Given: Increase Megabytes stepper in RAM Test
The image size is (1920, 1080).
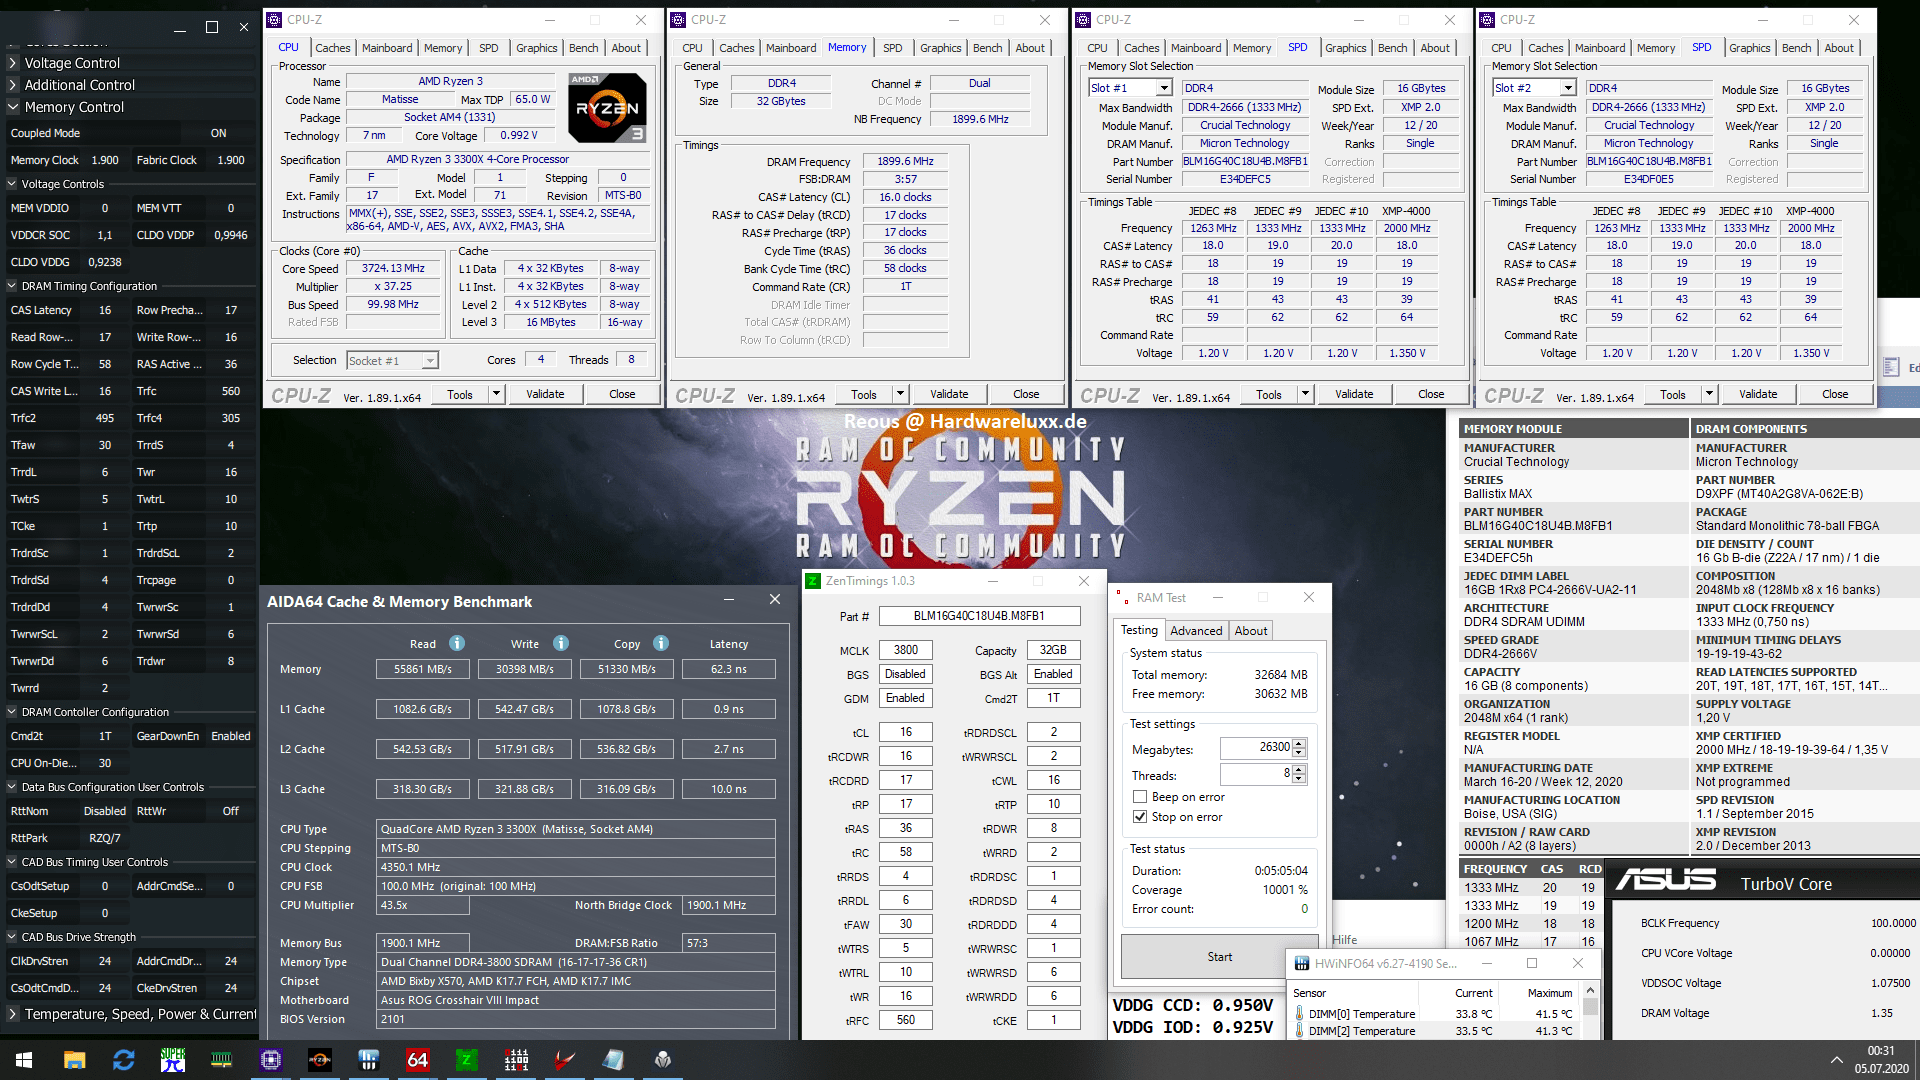Looking at the screenshot, I should pyautogui.click(x=1299, y=743).
